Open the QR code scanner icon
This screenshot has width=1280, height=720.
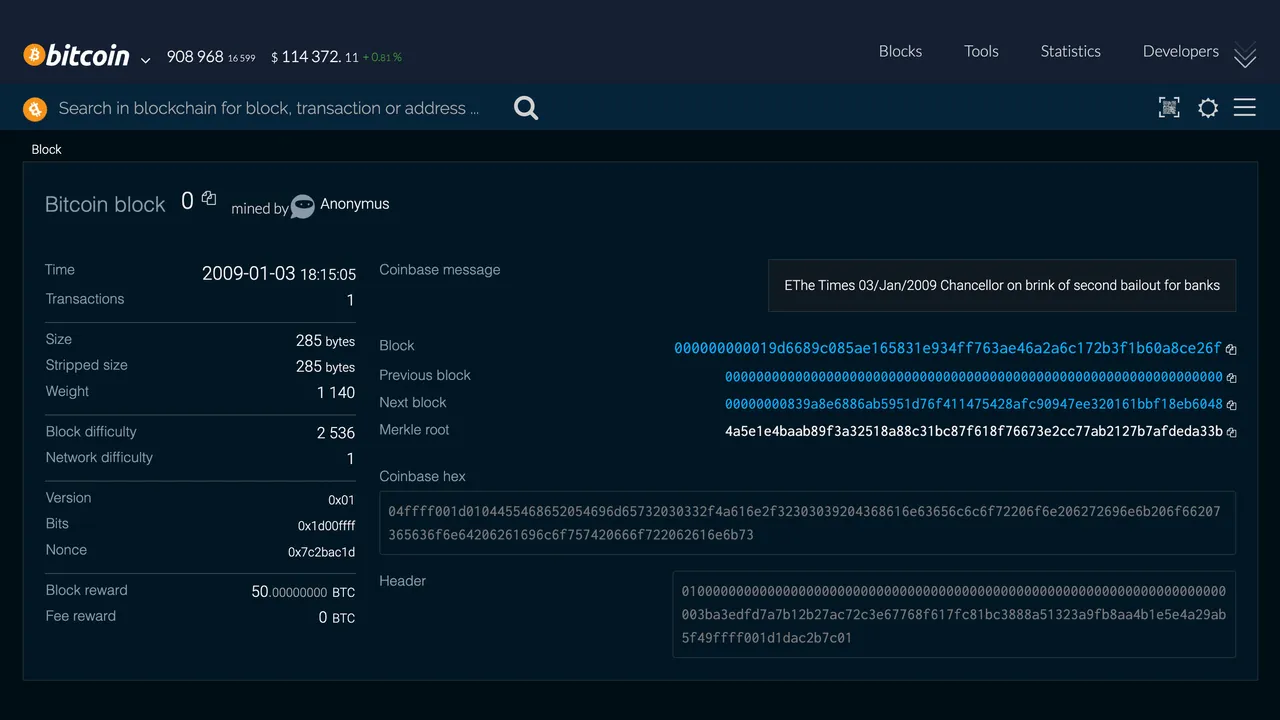point(1169,108)
